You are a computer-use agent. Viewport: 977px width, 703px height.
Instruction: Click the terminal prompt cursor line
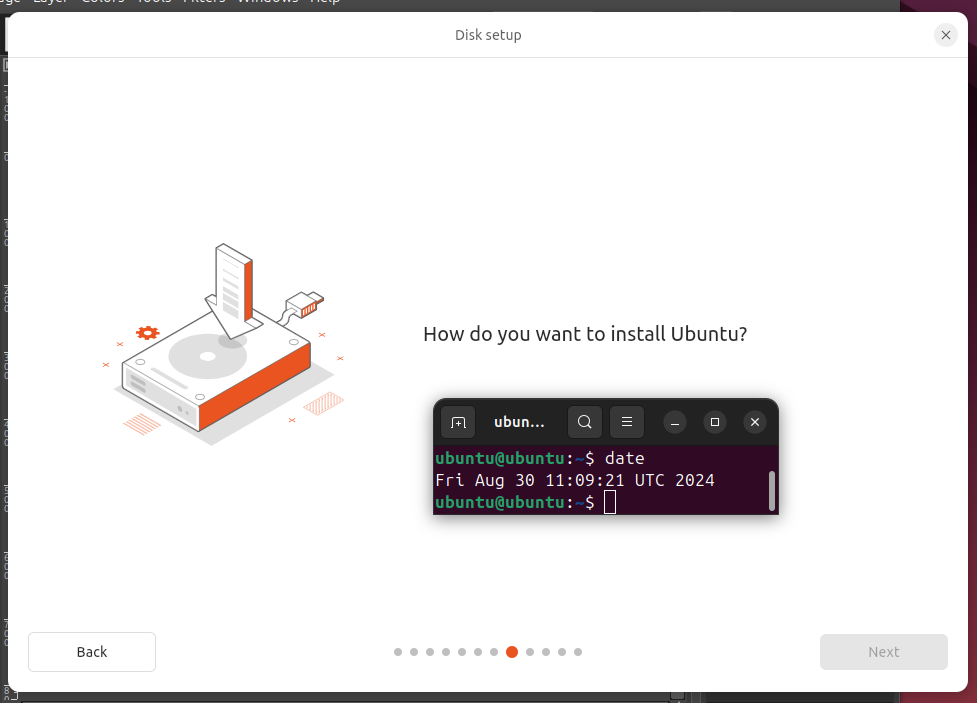[x=525, y=502]
